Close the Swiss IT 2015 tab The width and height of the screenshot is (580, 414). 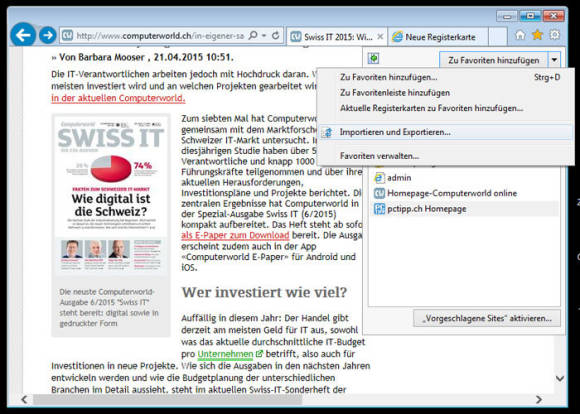[380, 37]
